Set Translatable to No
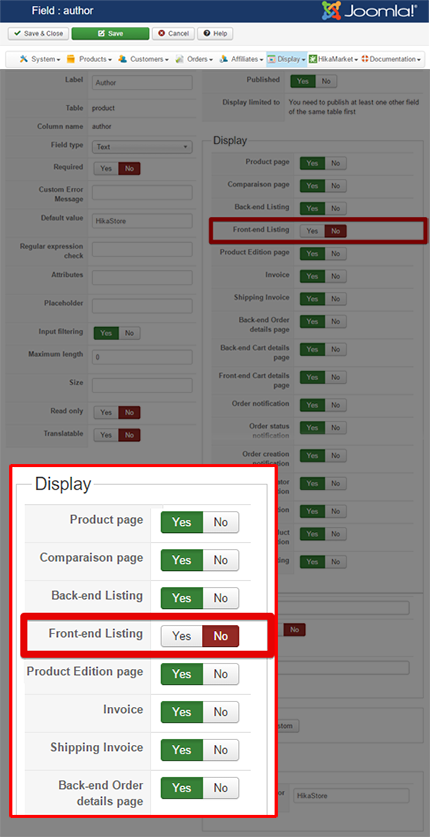 point(129,435)
